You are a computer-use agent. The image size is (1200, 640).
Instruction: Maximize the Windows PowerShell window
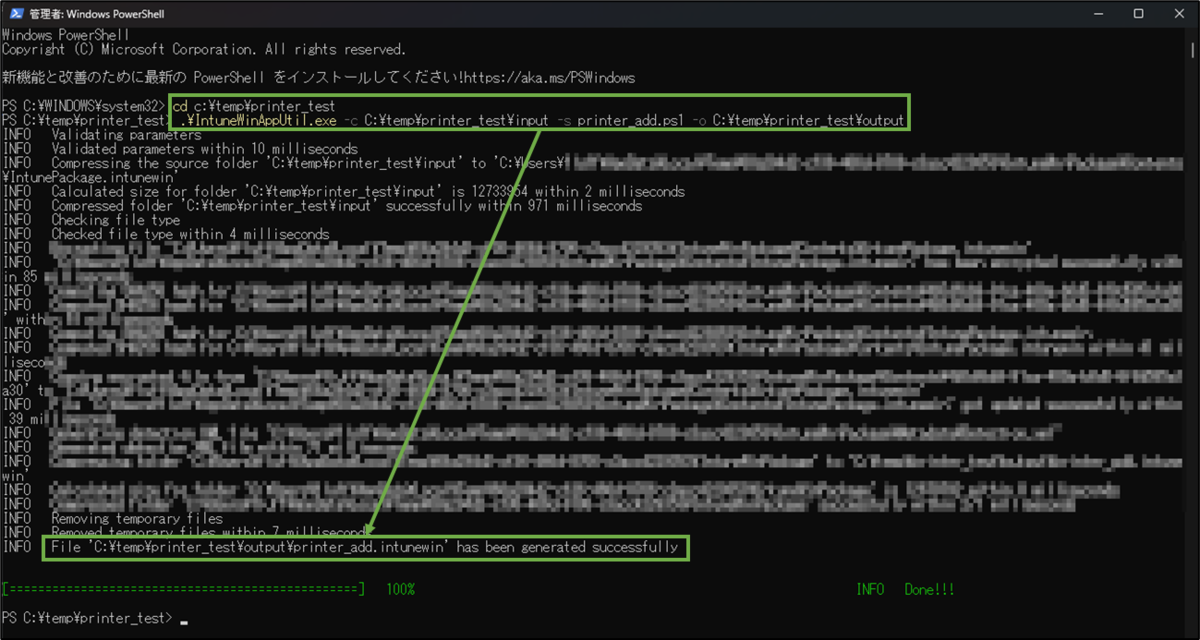[1138, 14]
